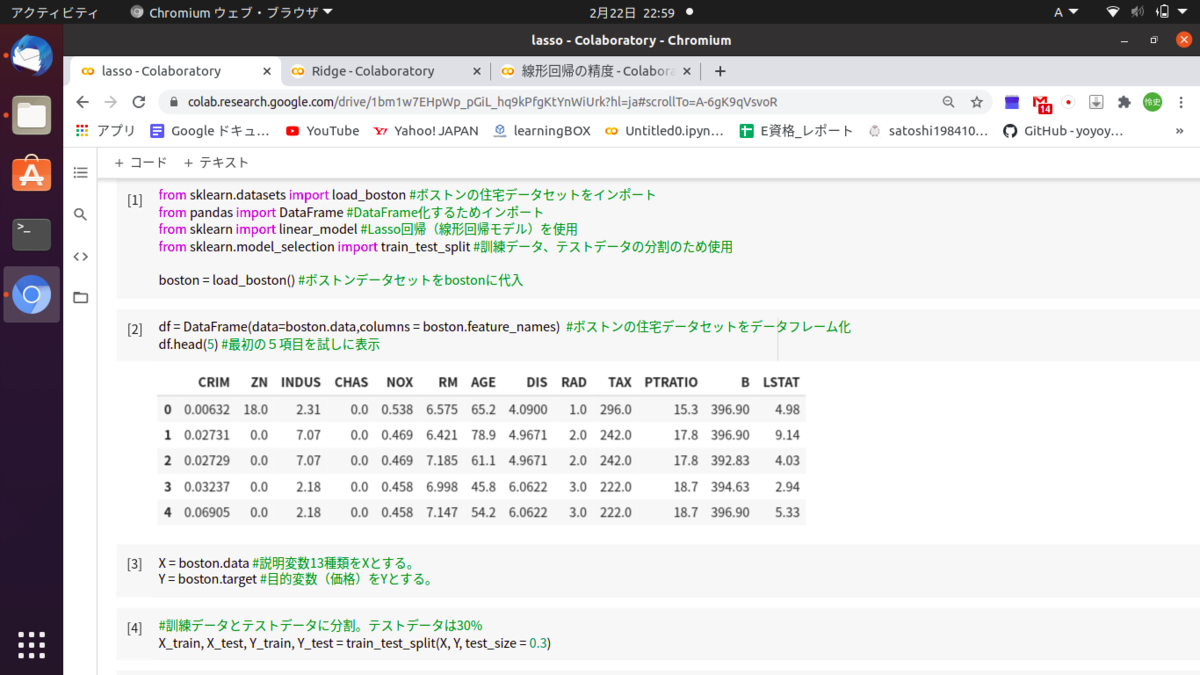
Task: Open the Google ドキュ... bookmark
Action: click(210, 131)
